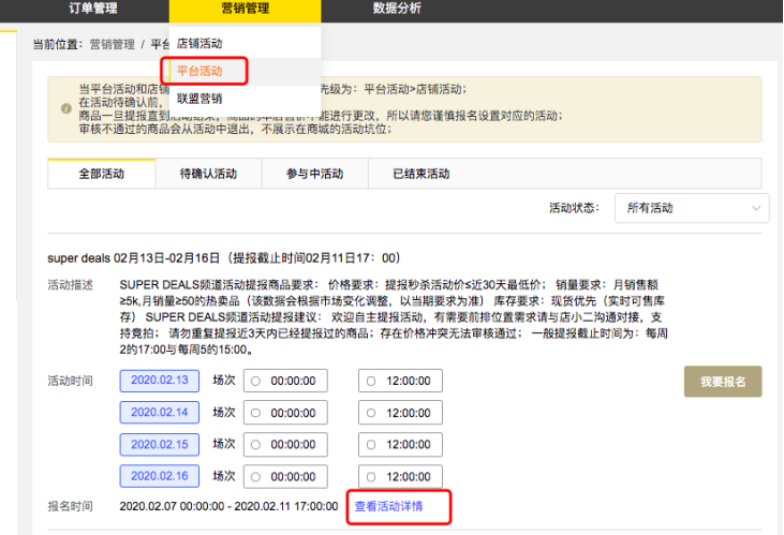Open the 活动状态 所有活动 dropdown
The height and width of the screenshot is (535, 784).
click(x=692, y=208)
